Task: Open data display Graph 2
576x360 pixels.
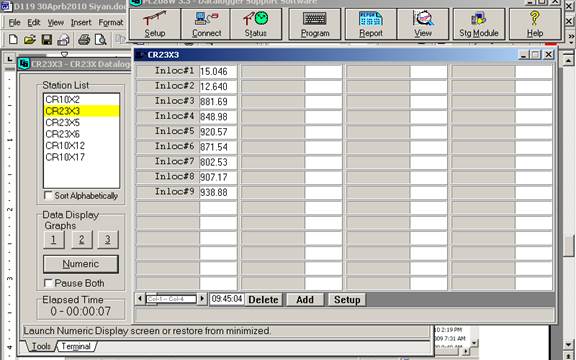Action: (82, 240)
